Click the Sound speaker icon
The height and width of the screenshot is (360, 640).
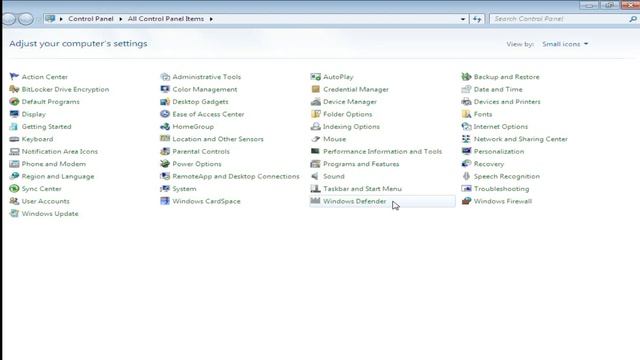tap(316, 176)
